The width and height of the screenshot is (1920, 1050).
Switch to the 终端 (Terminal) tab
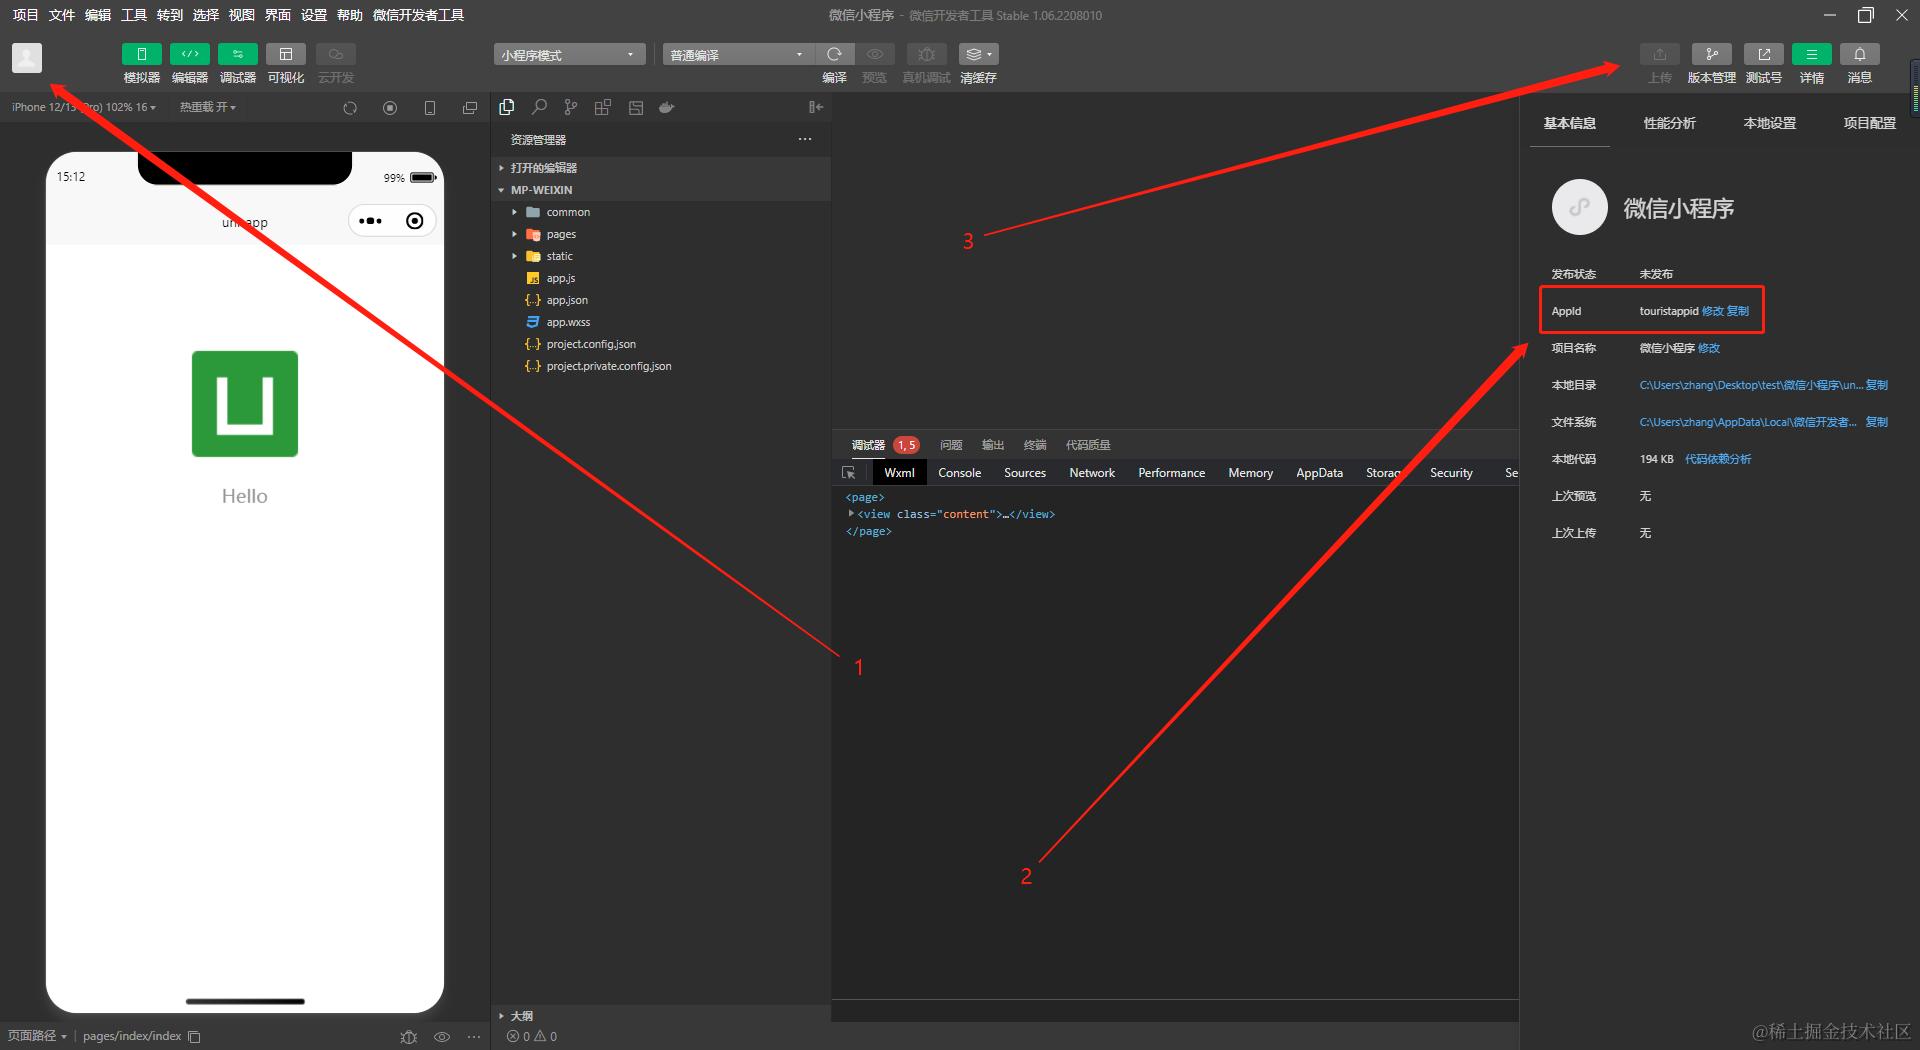click(x=1035, y=445)
